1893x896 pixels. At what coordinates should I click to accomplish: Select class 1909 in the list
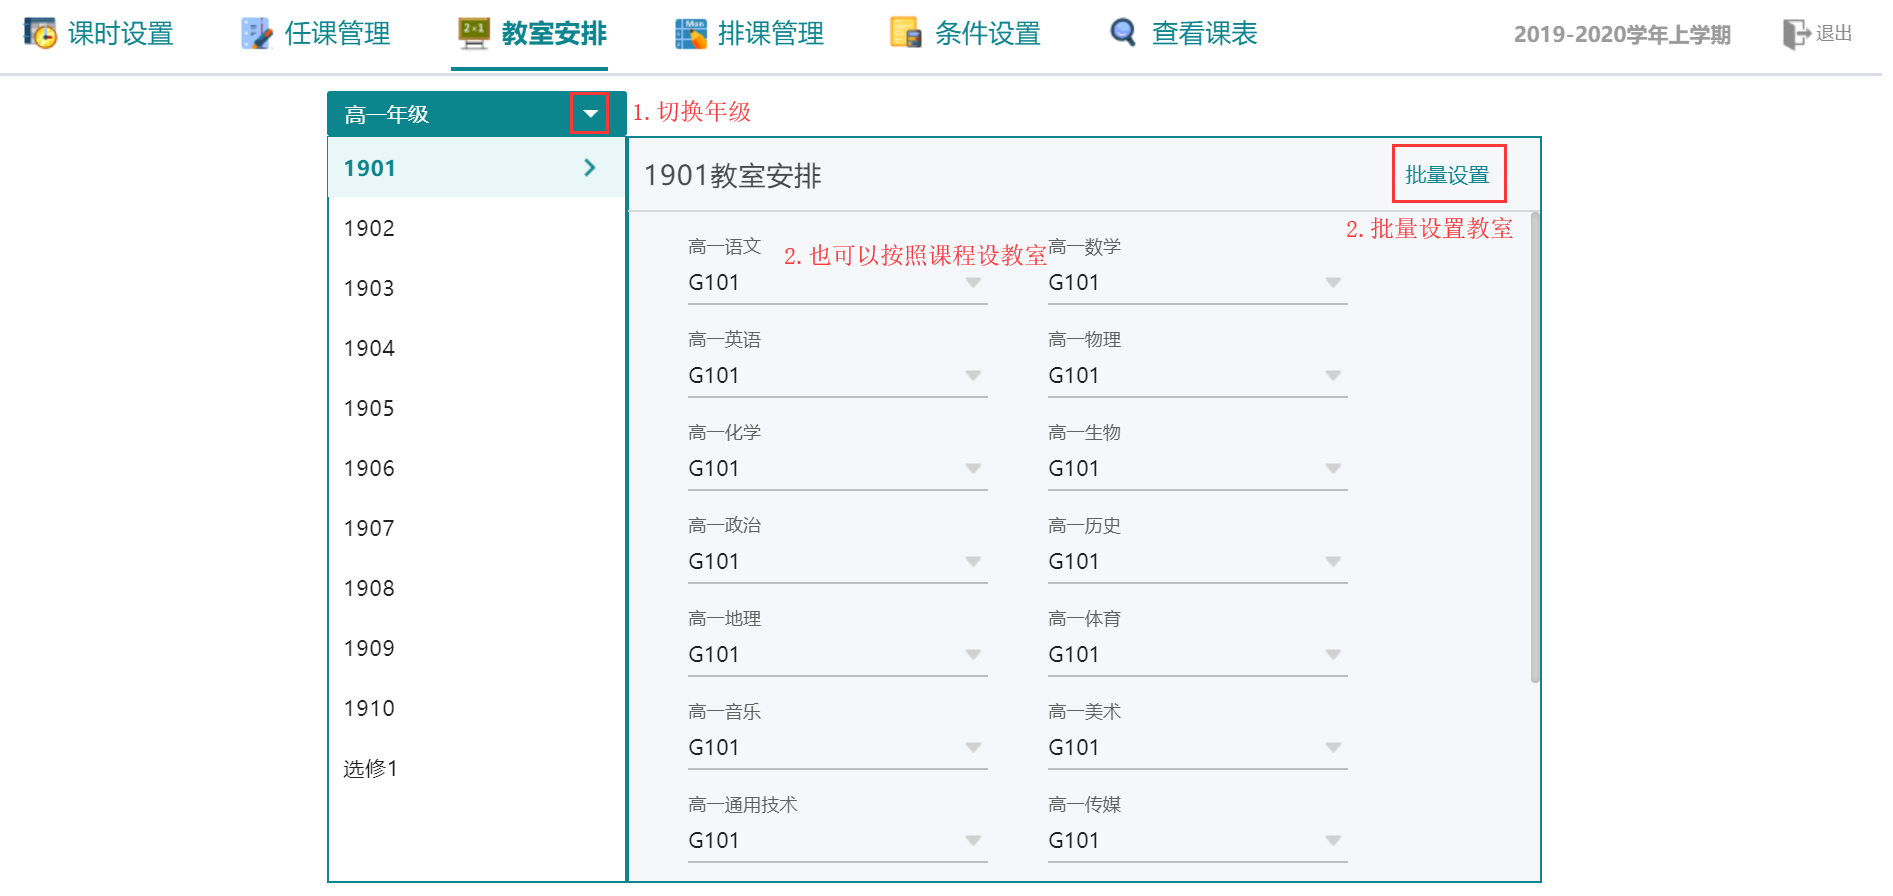pyautogui.click(x=477, y=648)
